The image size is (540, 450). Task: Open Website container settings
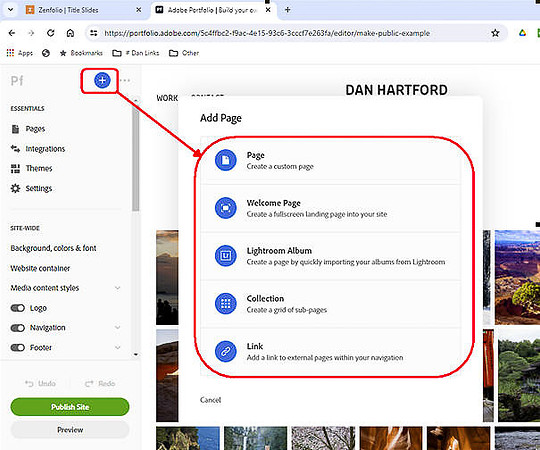(40, 268)
